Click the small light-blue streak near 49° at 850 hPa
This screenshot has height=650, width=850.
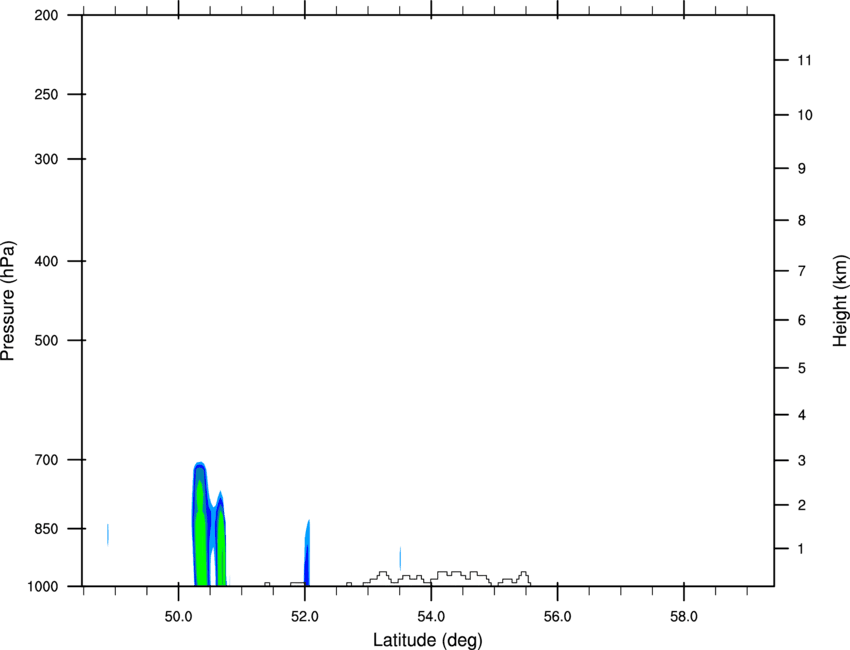(108, 535)
